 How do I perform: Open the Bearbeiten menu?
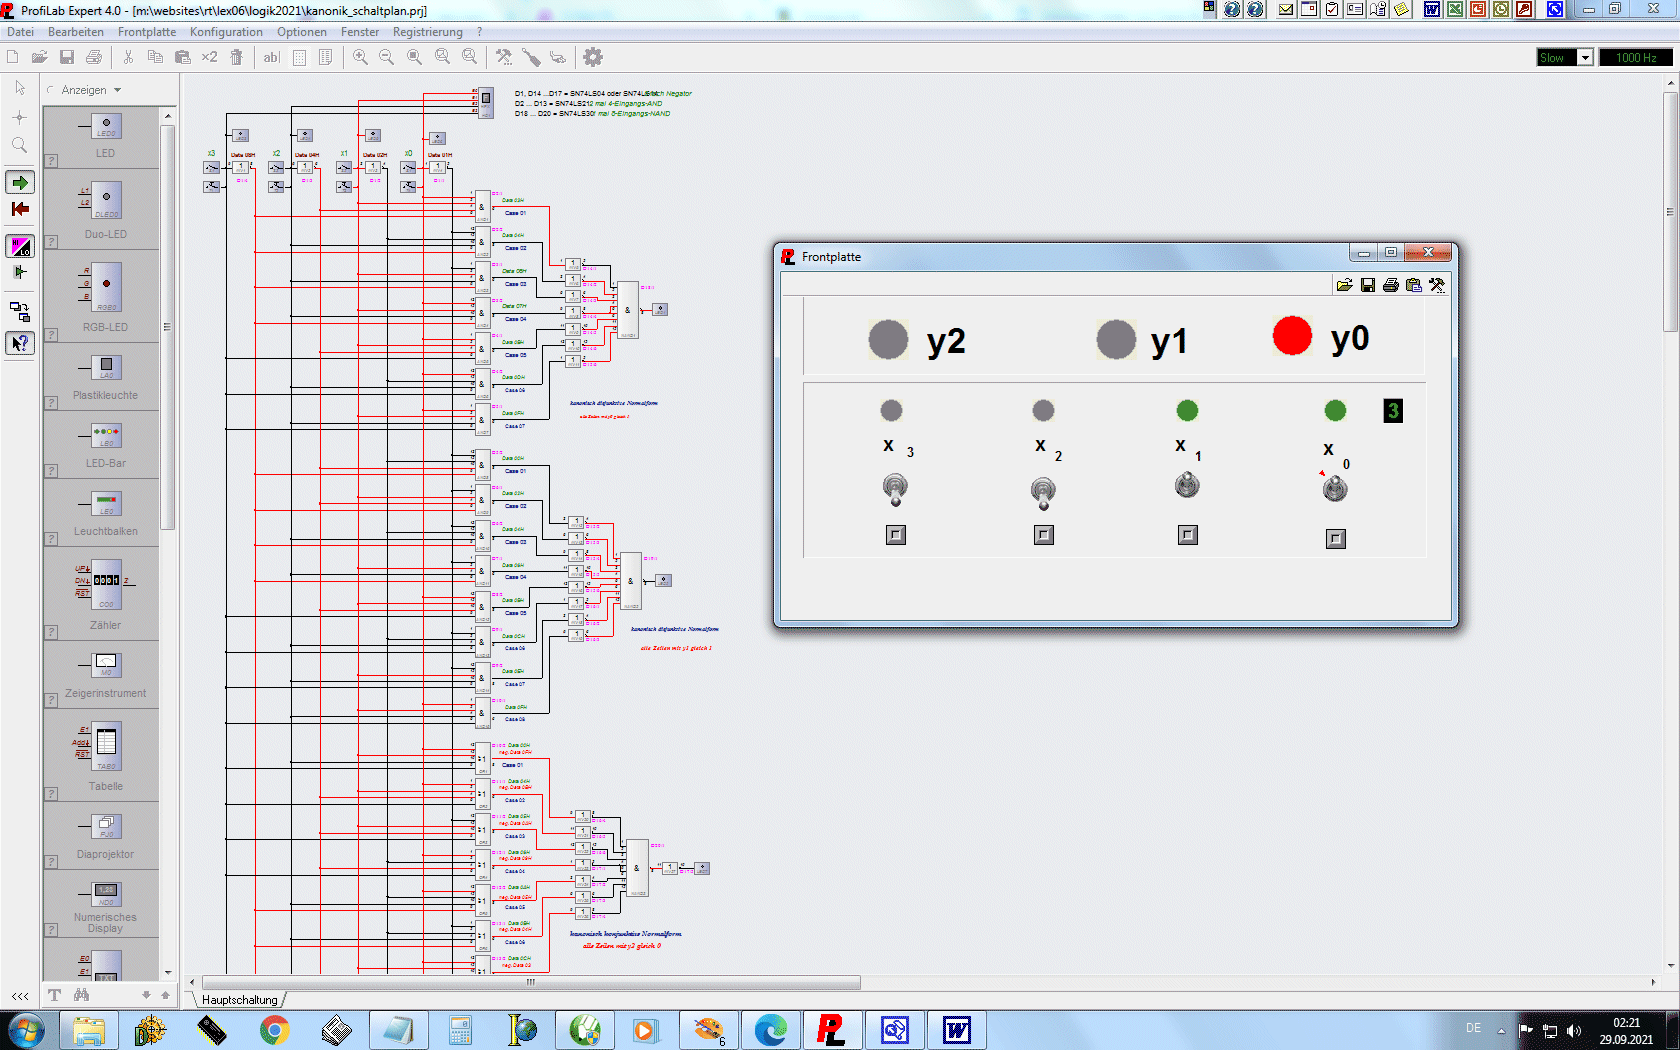[x=75, y=32]
